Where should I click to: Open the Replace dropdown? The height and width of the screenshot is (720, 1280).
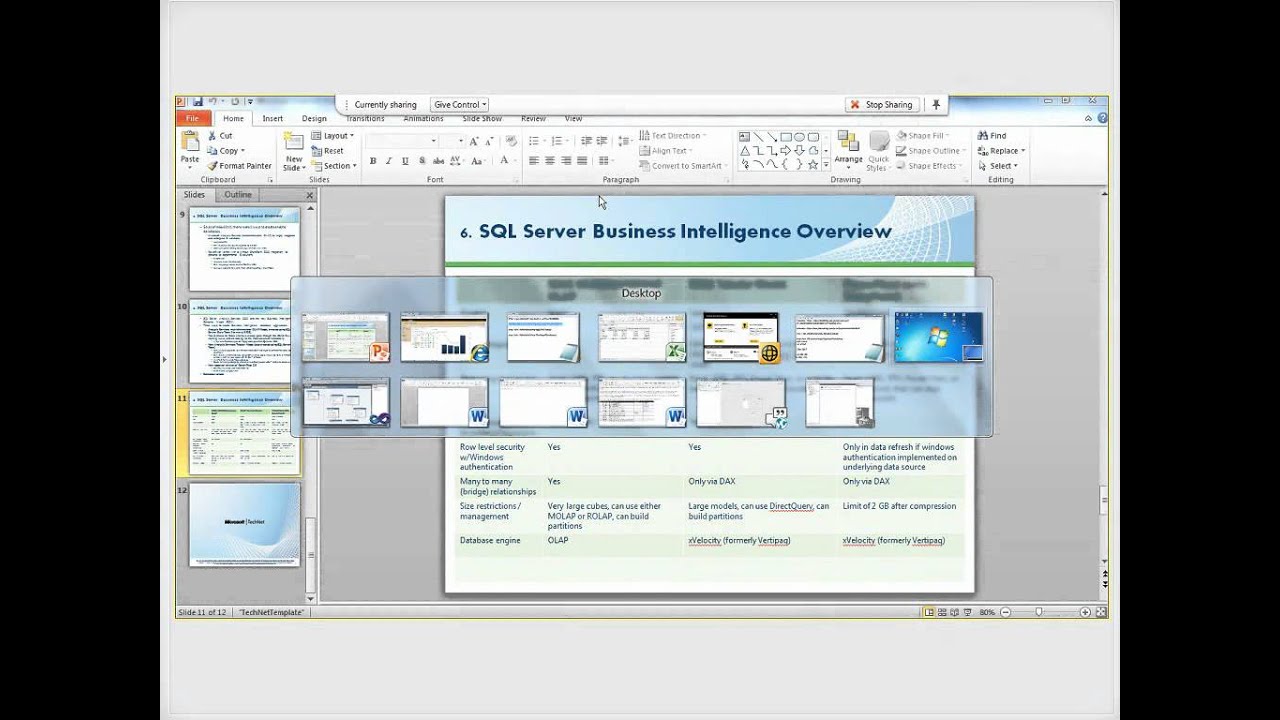click(1001, 151)
